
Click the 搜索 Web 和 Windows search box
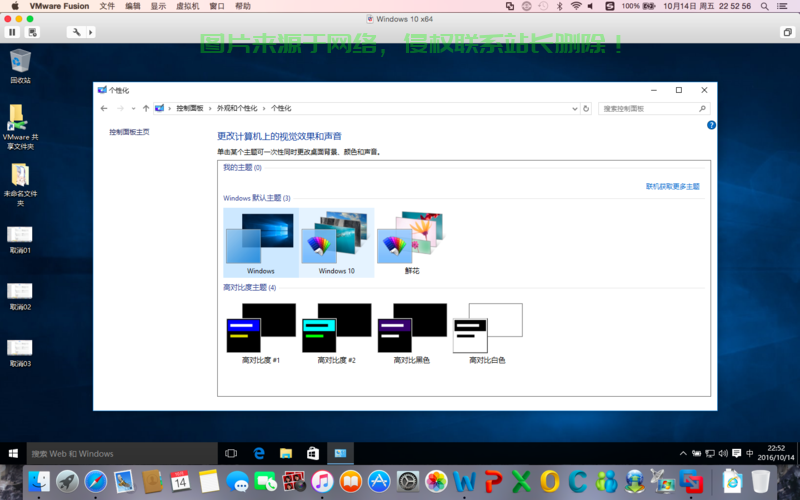pyautogui.click(x=122, y=453)
